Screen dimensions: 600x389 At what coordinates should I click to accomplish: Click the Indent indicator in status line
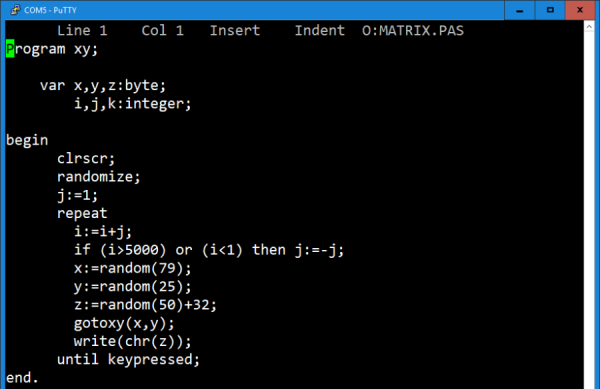[320, 31]
